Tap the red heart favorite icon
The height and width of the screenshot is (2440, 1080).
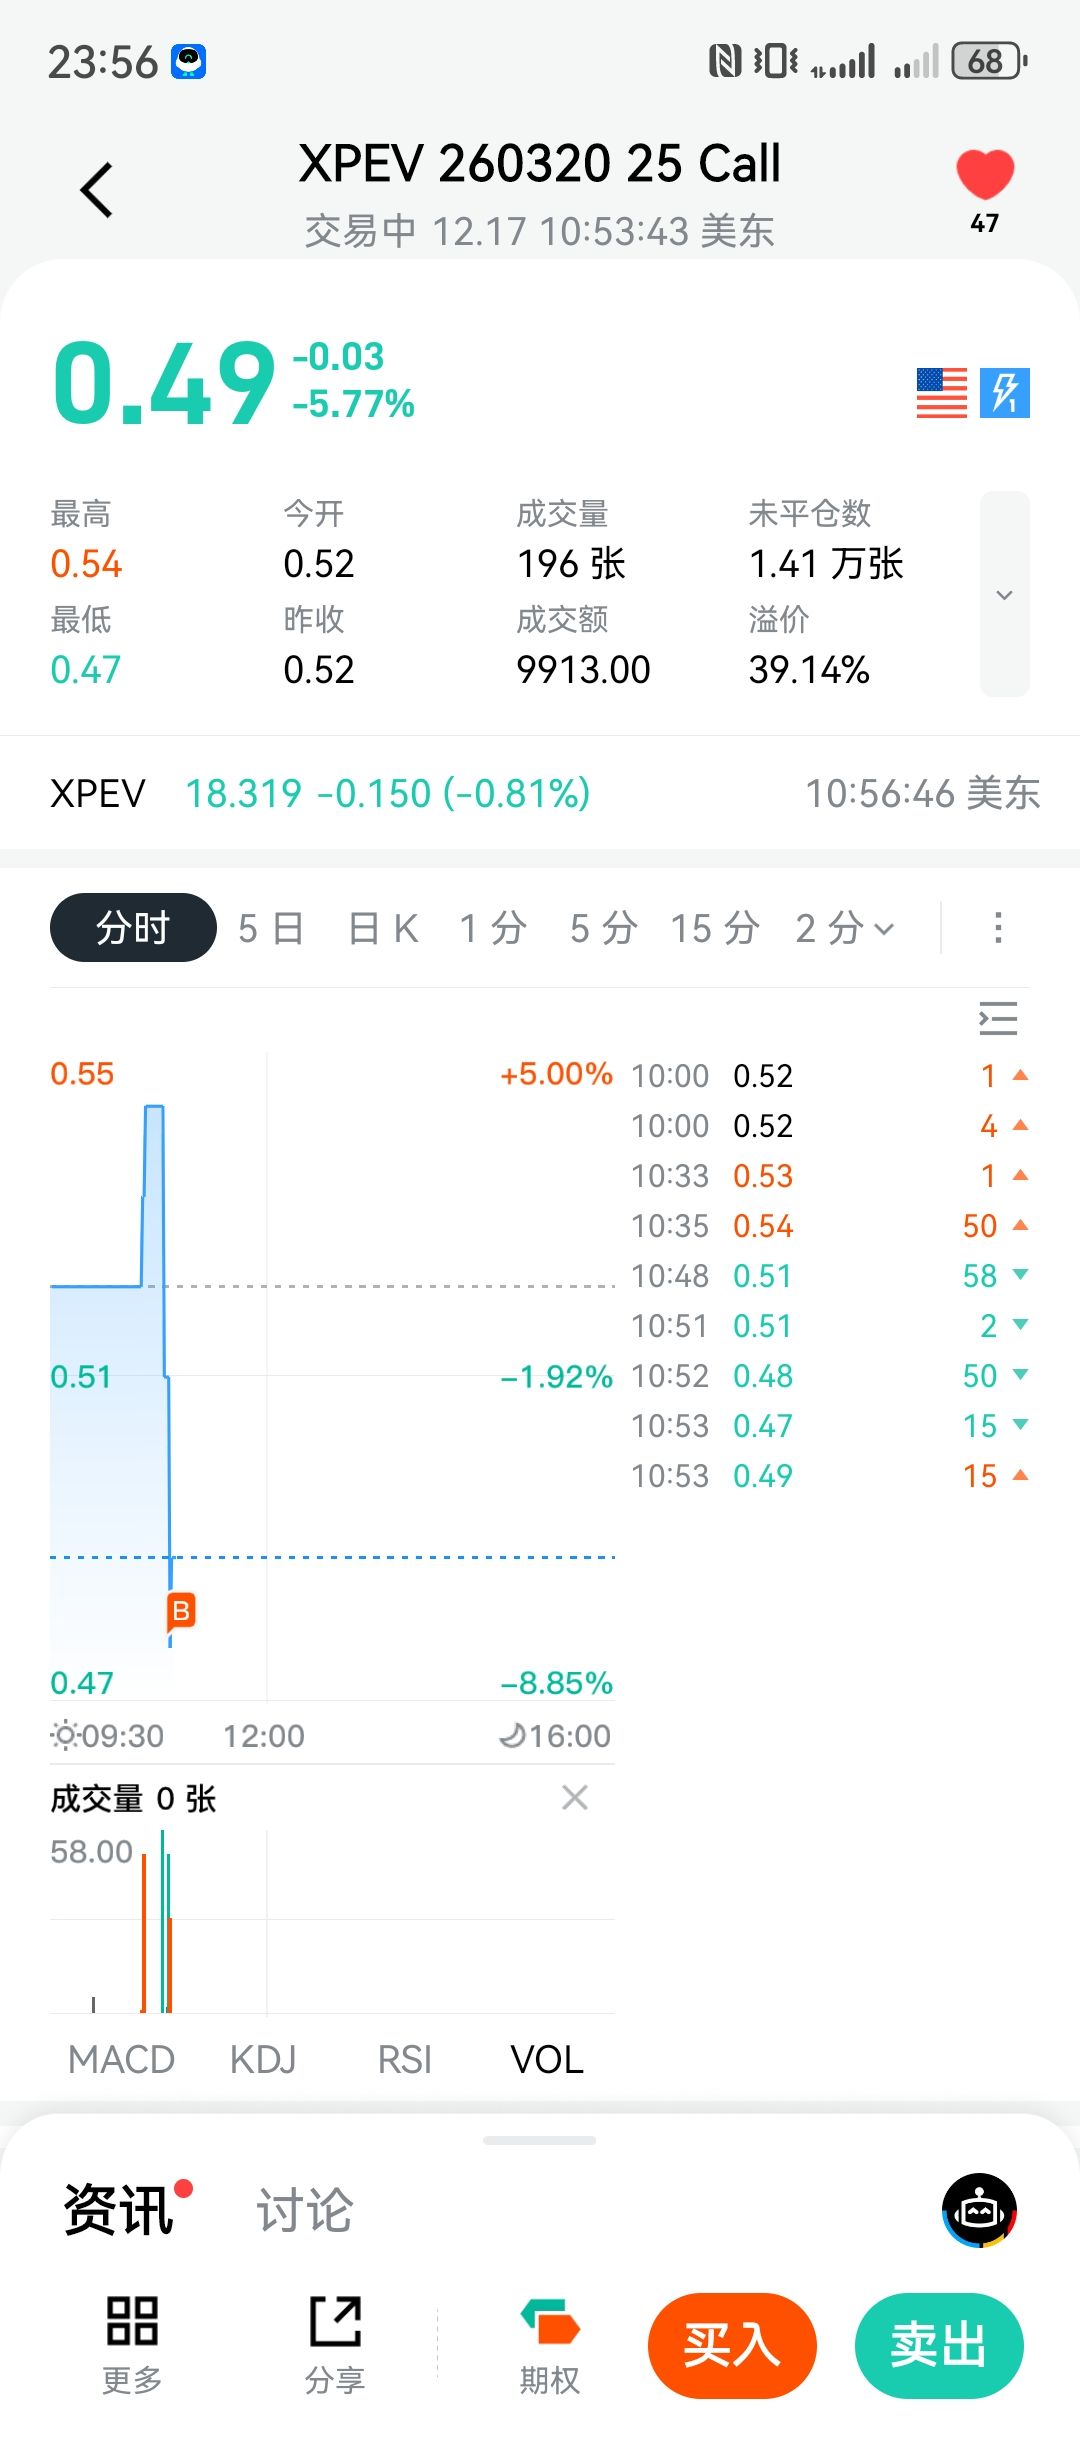coord(985,175)
